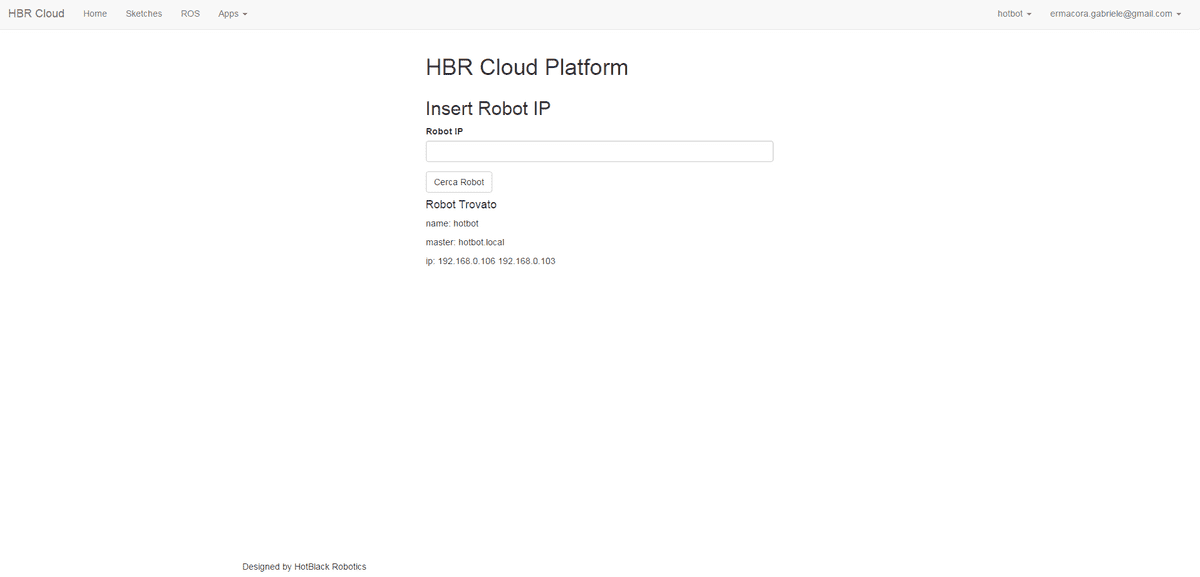Image resolution: width=1200 pixels, height=577 pixels.
Task: Click the Insert Robot IP heading
Action: (488, 107)
